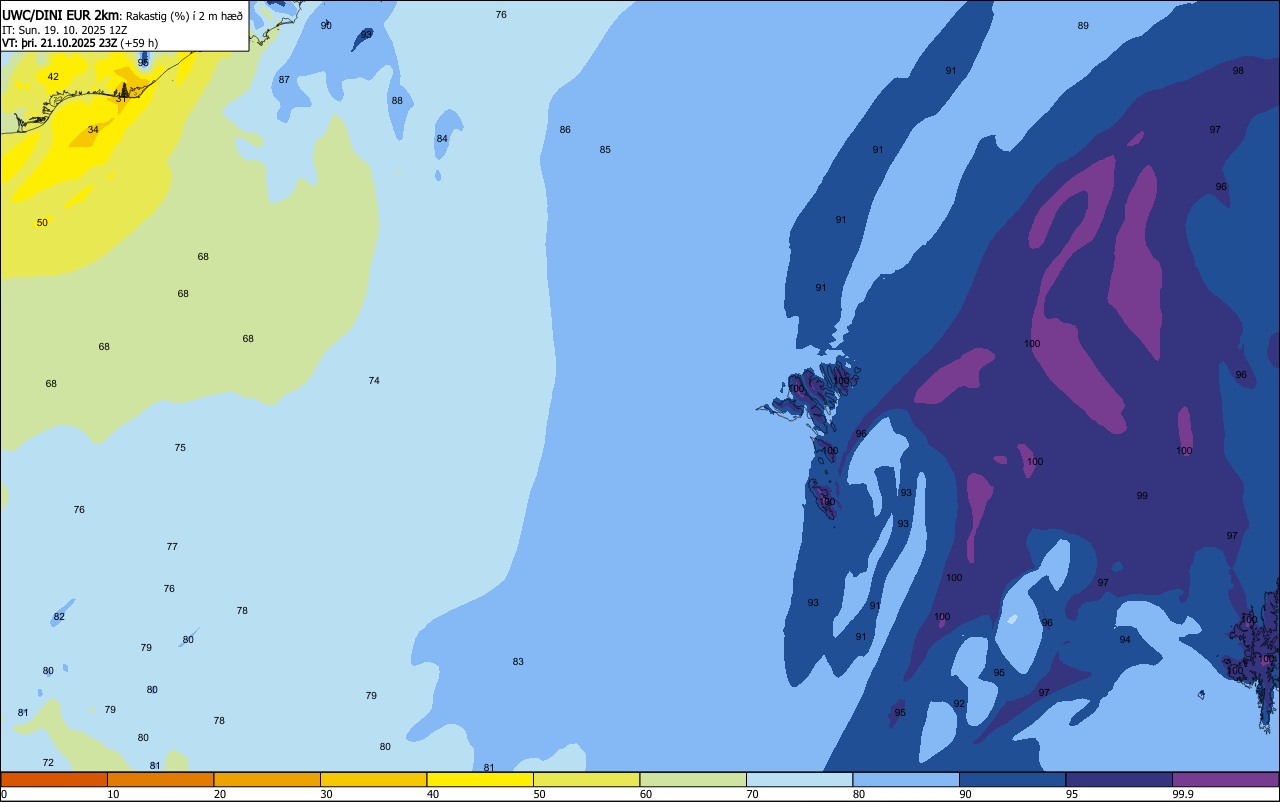1280x802 pixels.
Task: Click the map humidity value 75
Action: coord(180,448)
